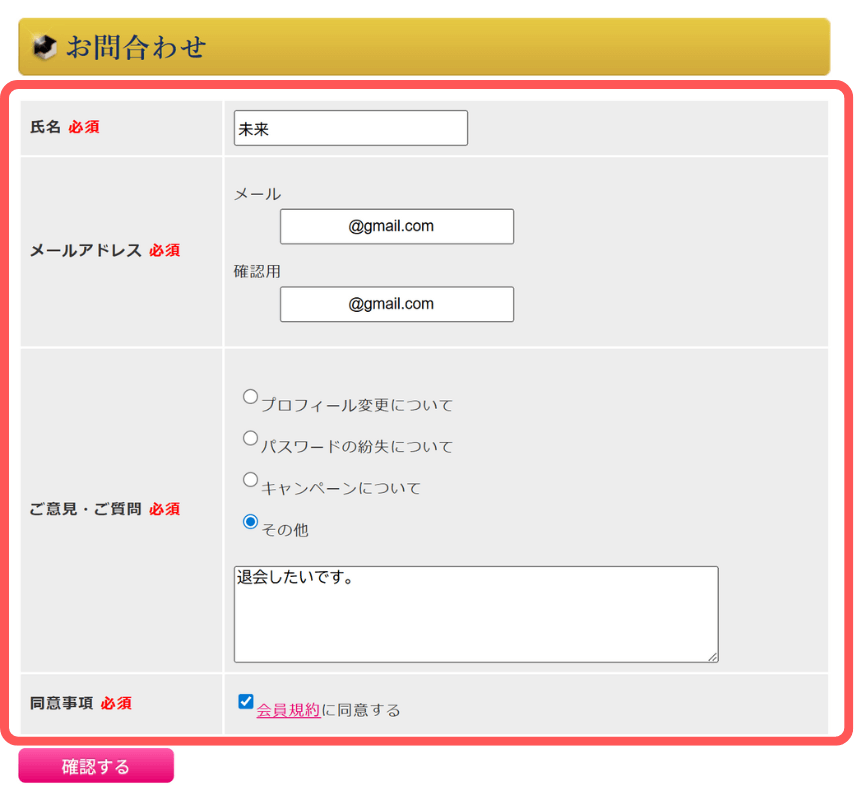Click the textarea resize handle corner
Image resolution: width=860 pixels, height=800 pixels.
point(713,657)
